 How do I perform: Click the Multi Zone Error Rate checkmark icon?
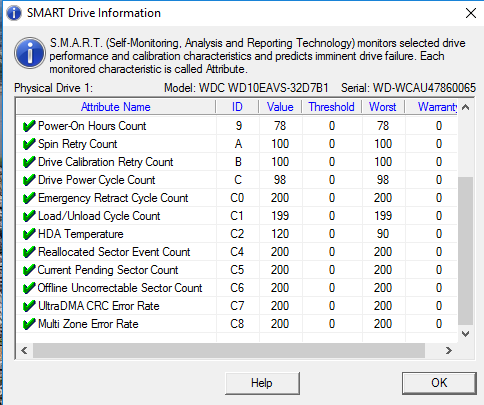coord(29,324)
